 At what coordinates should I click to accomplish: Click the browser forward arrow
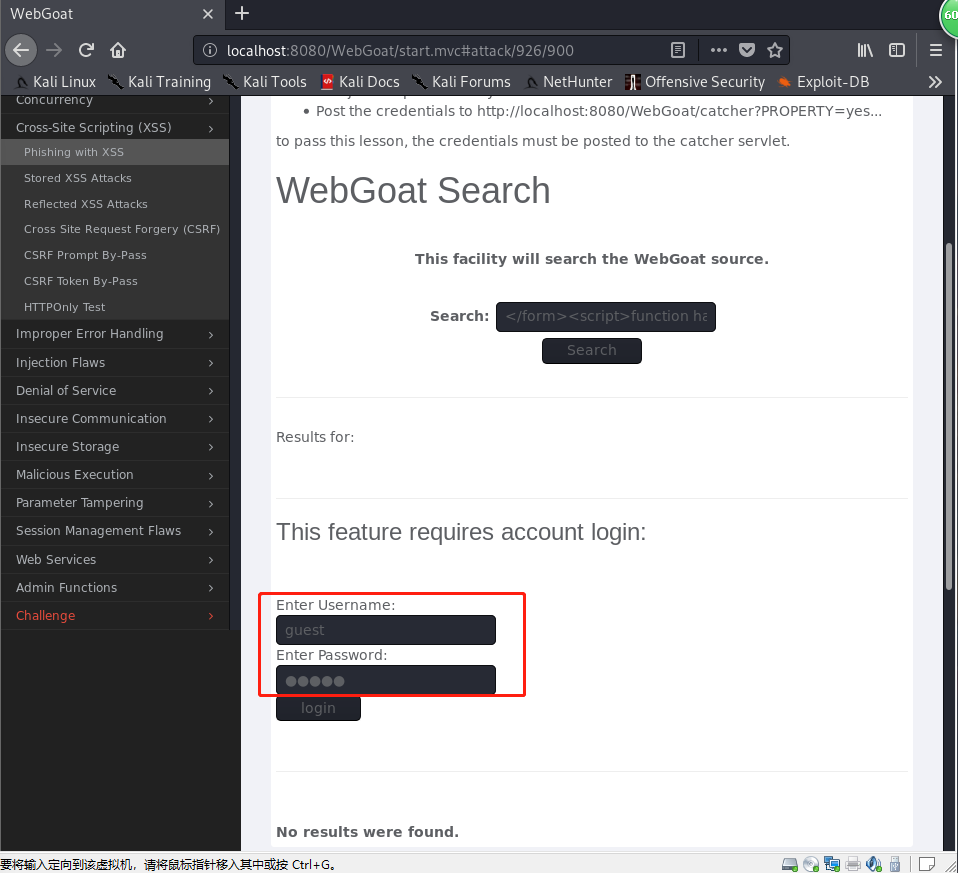click(54, 50)
